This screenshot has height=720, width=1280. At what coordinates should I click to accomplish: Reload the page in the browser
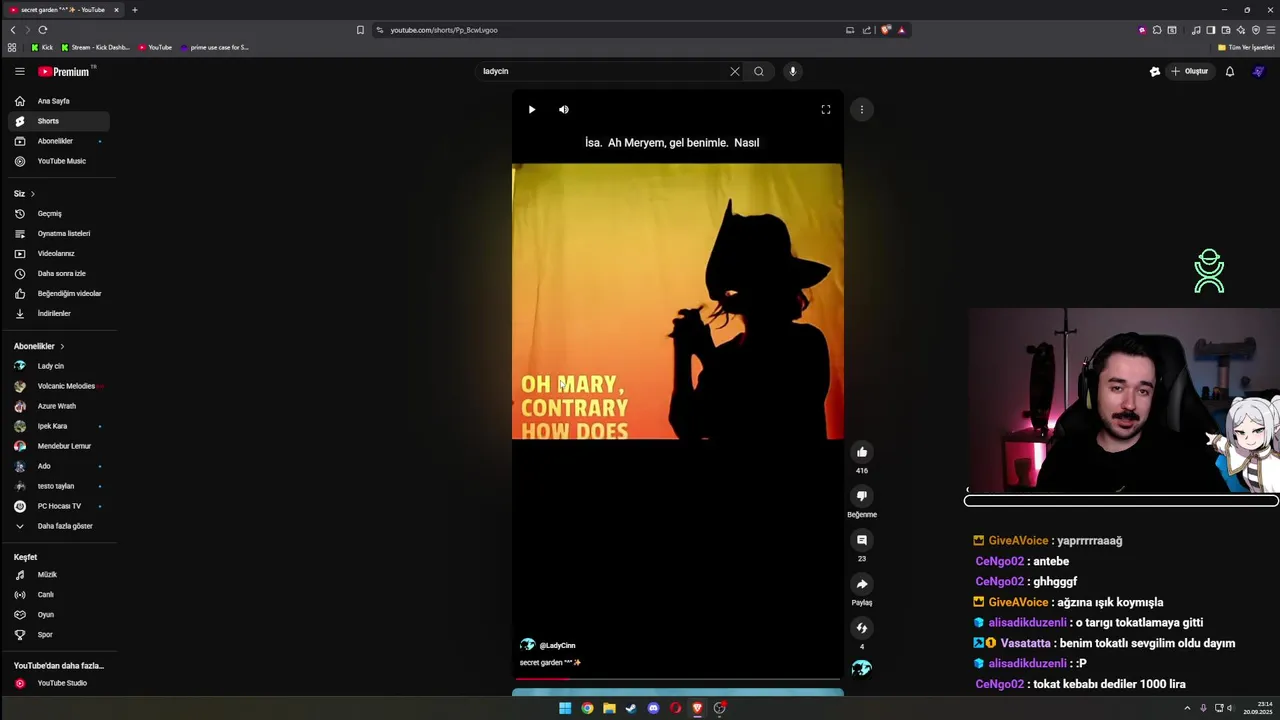pyautogui.click(x=42, y=30)
